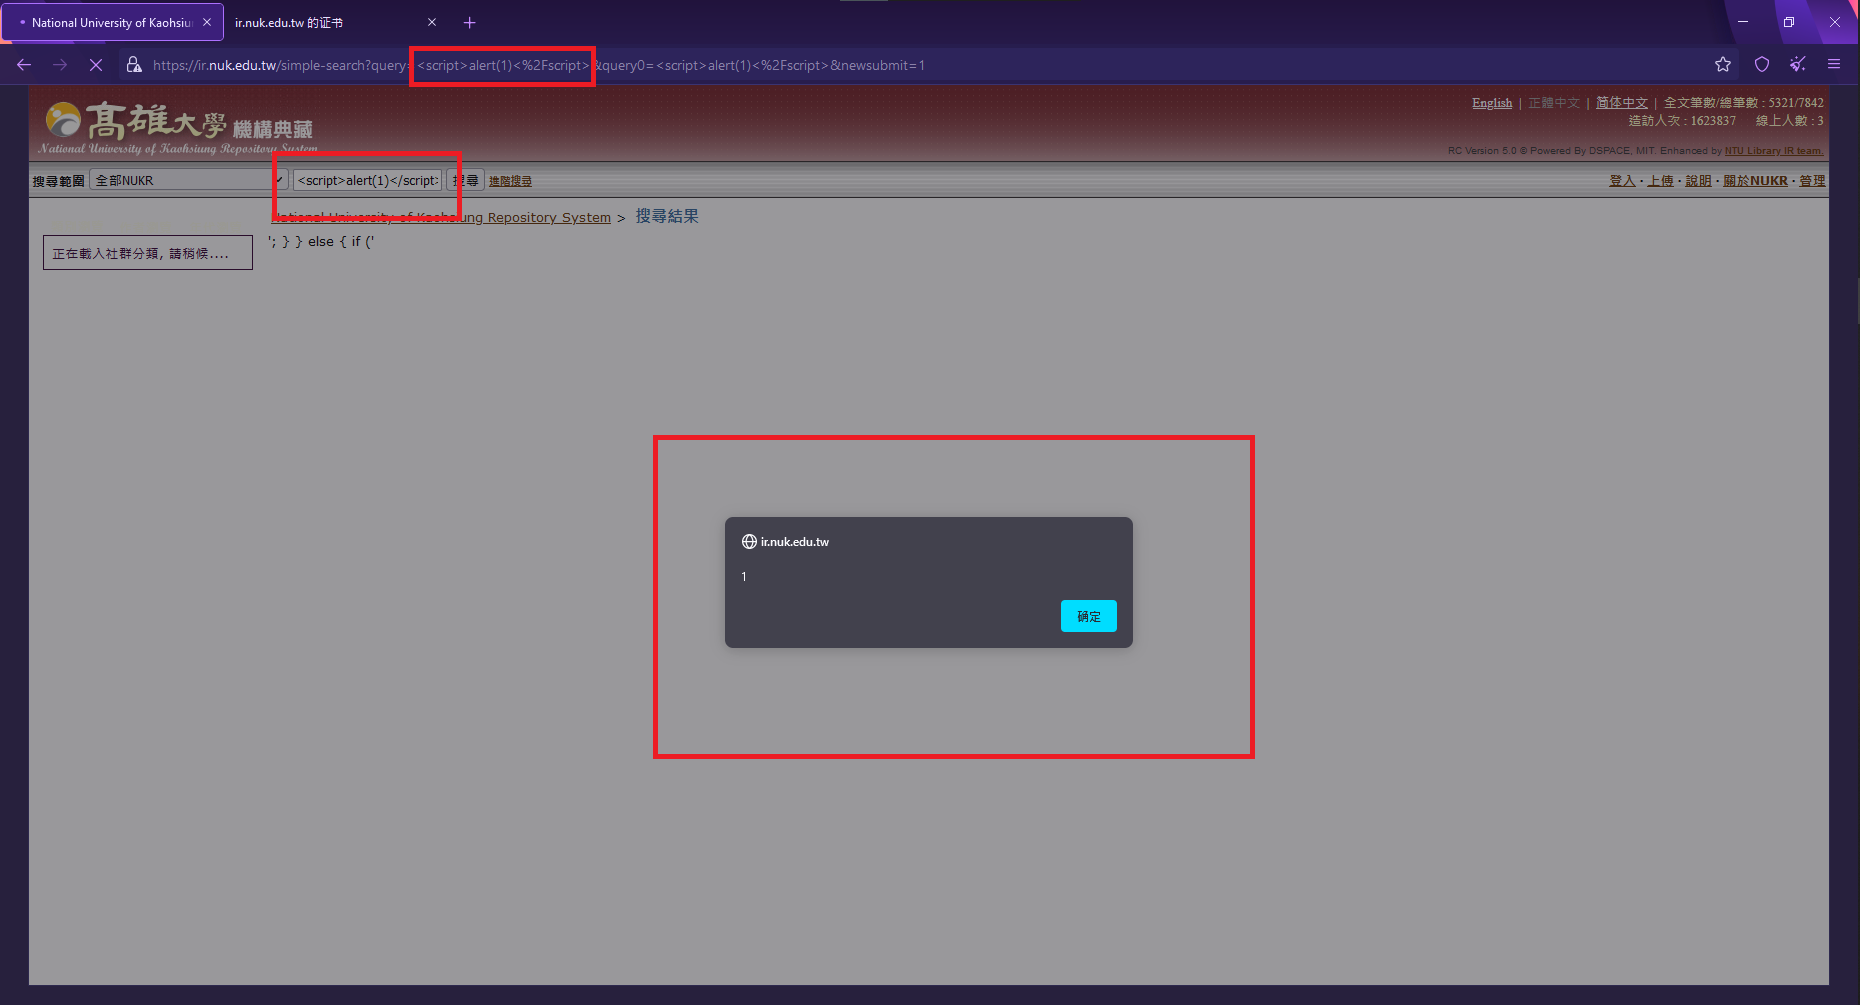Switch to National University of Kaohsiung tab
This screenshot has width=1860, height=1005.
click(x=112, y=22)
